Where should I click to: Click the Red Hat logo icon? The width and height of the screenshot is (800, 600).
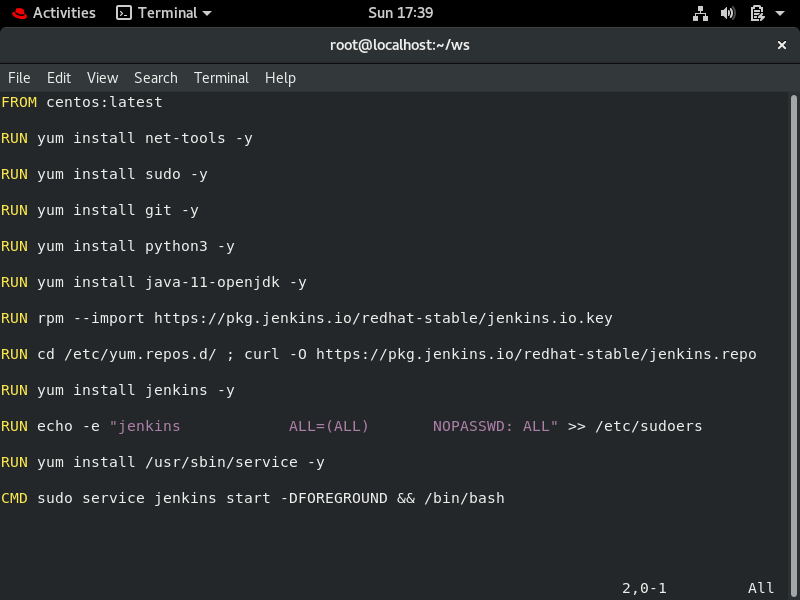19,13
